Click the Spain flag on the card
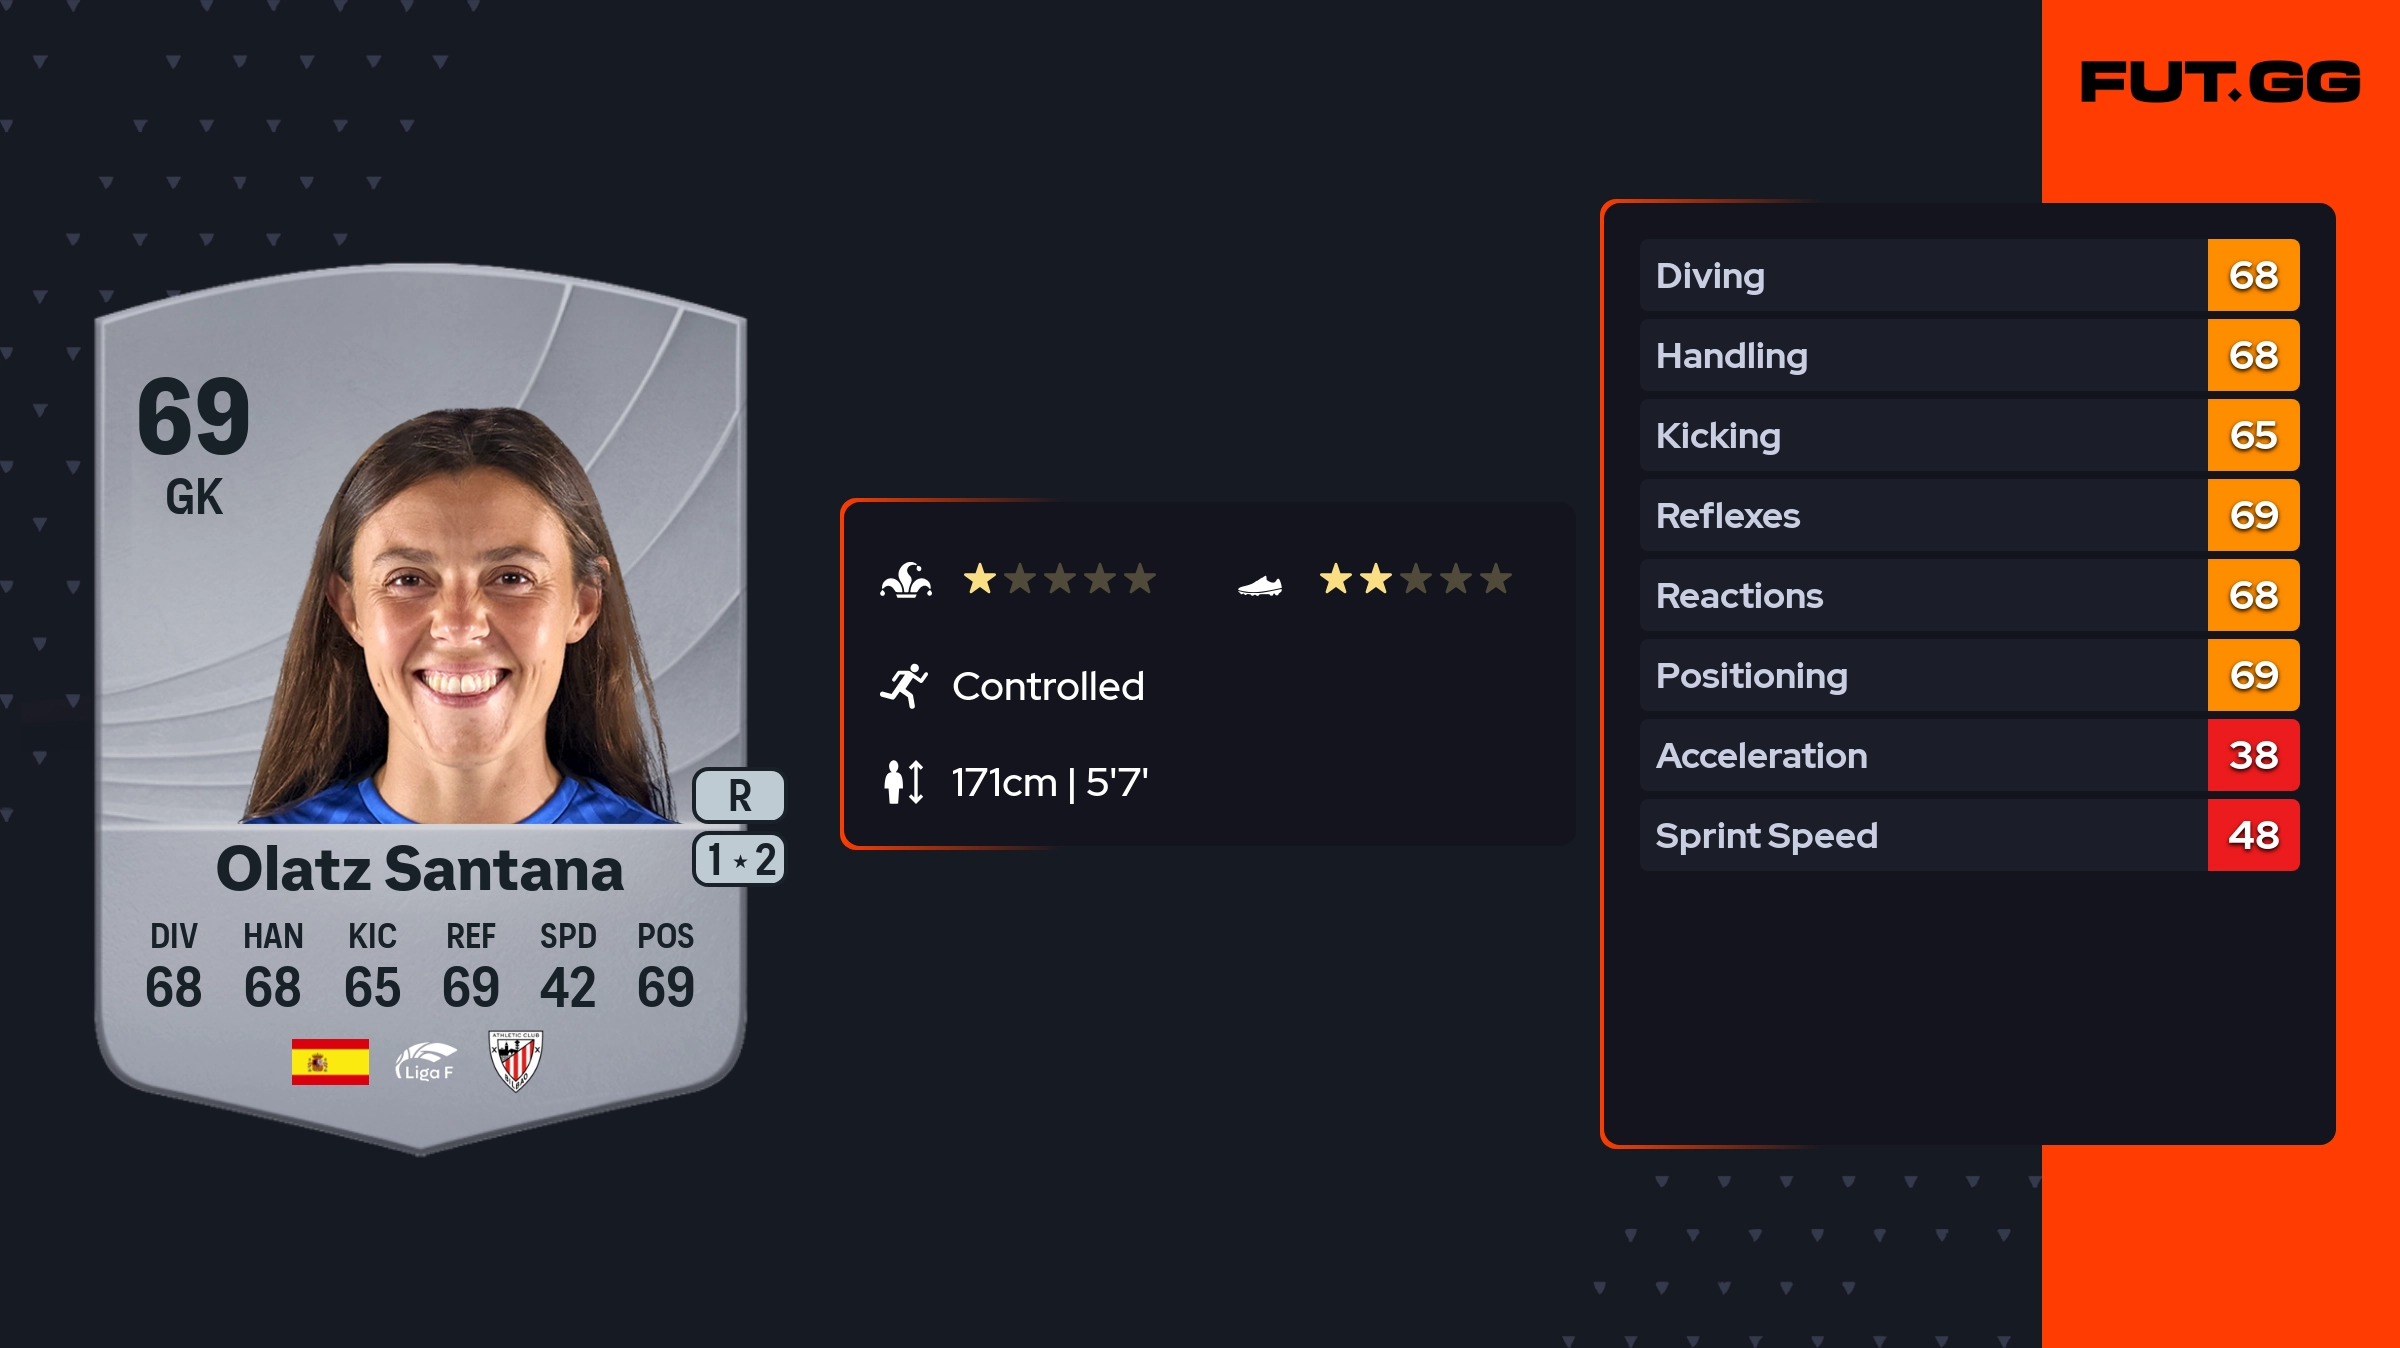2400x1348 pixels. (330, 1062)
